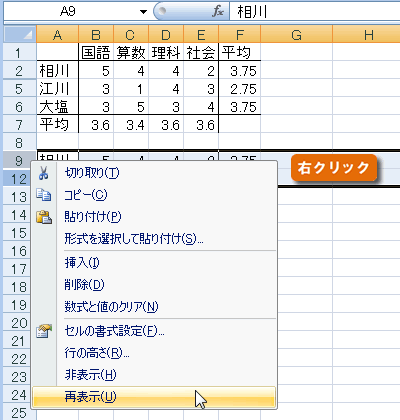Click the 平均 header cell in column F
This screenshot has height=420, width=400.
[x=240, y=52]
